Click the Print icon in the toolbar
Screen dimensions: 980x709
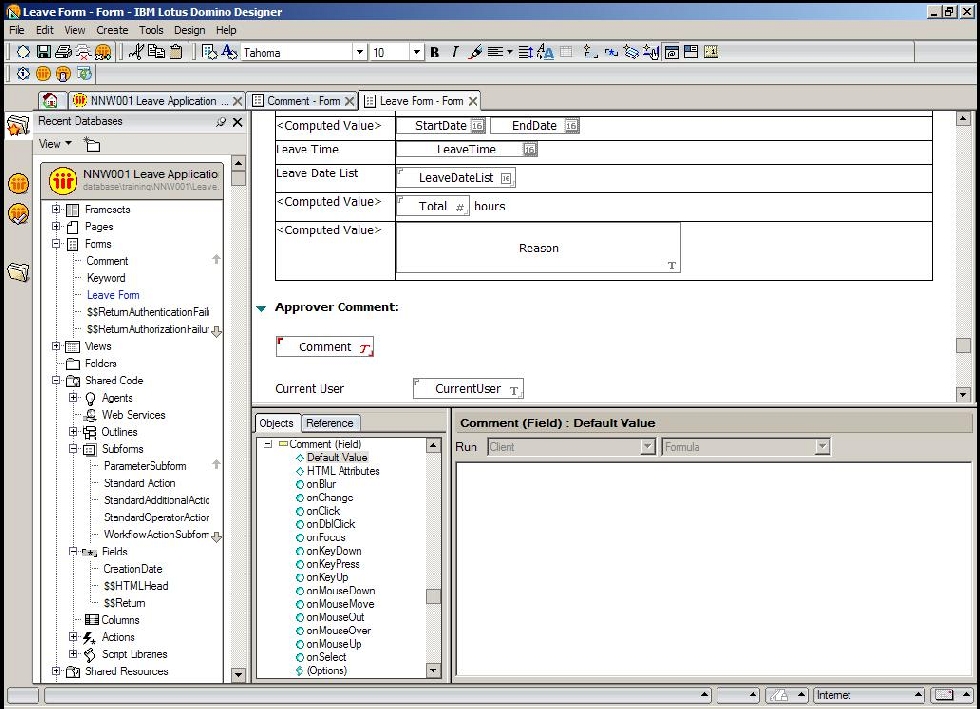tap(63, 52)
